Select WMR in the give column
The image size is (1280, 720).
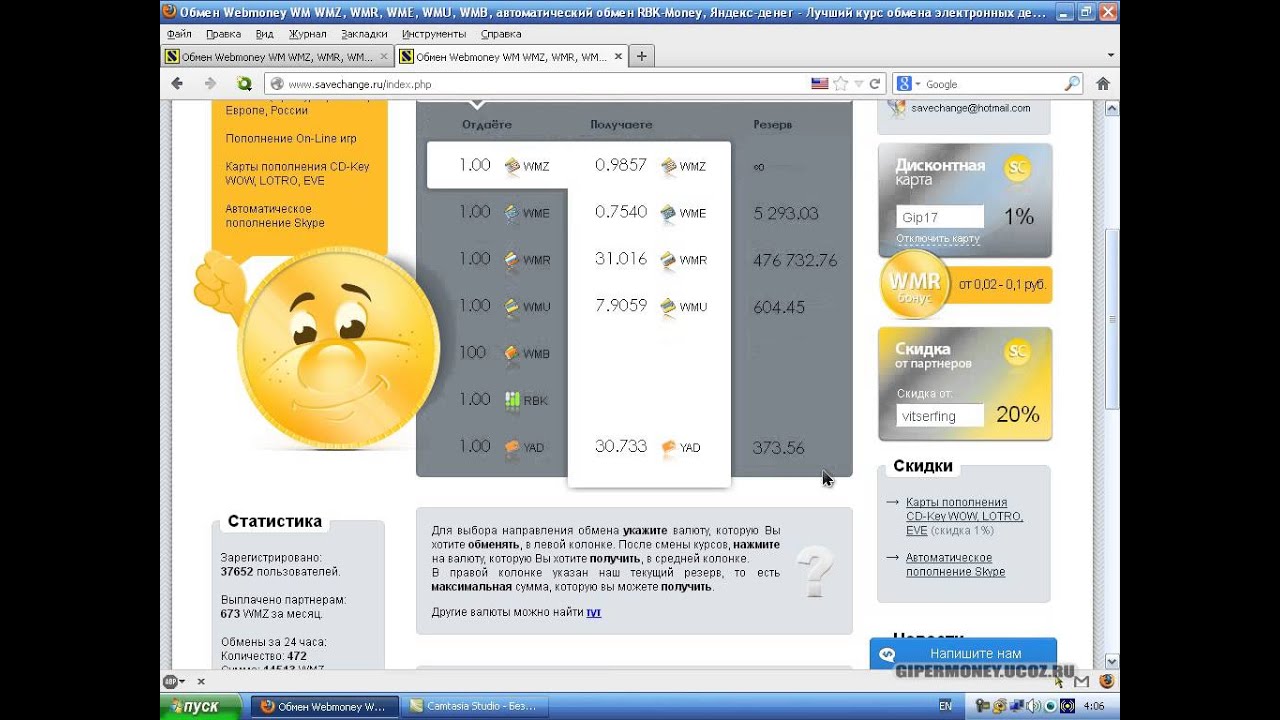pos(505,259)
